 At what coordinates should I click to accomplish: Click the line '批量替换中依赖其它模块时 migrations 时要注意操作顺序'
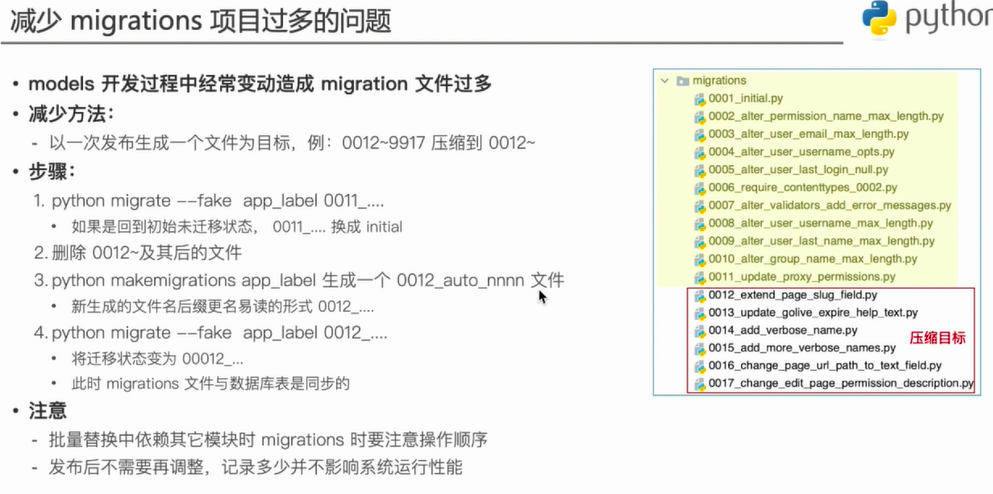click(267, 440)
